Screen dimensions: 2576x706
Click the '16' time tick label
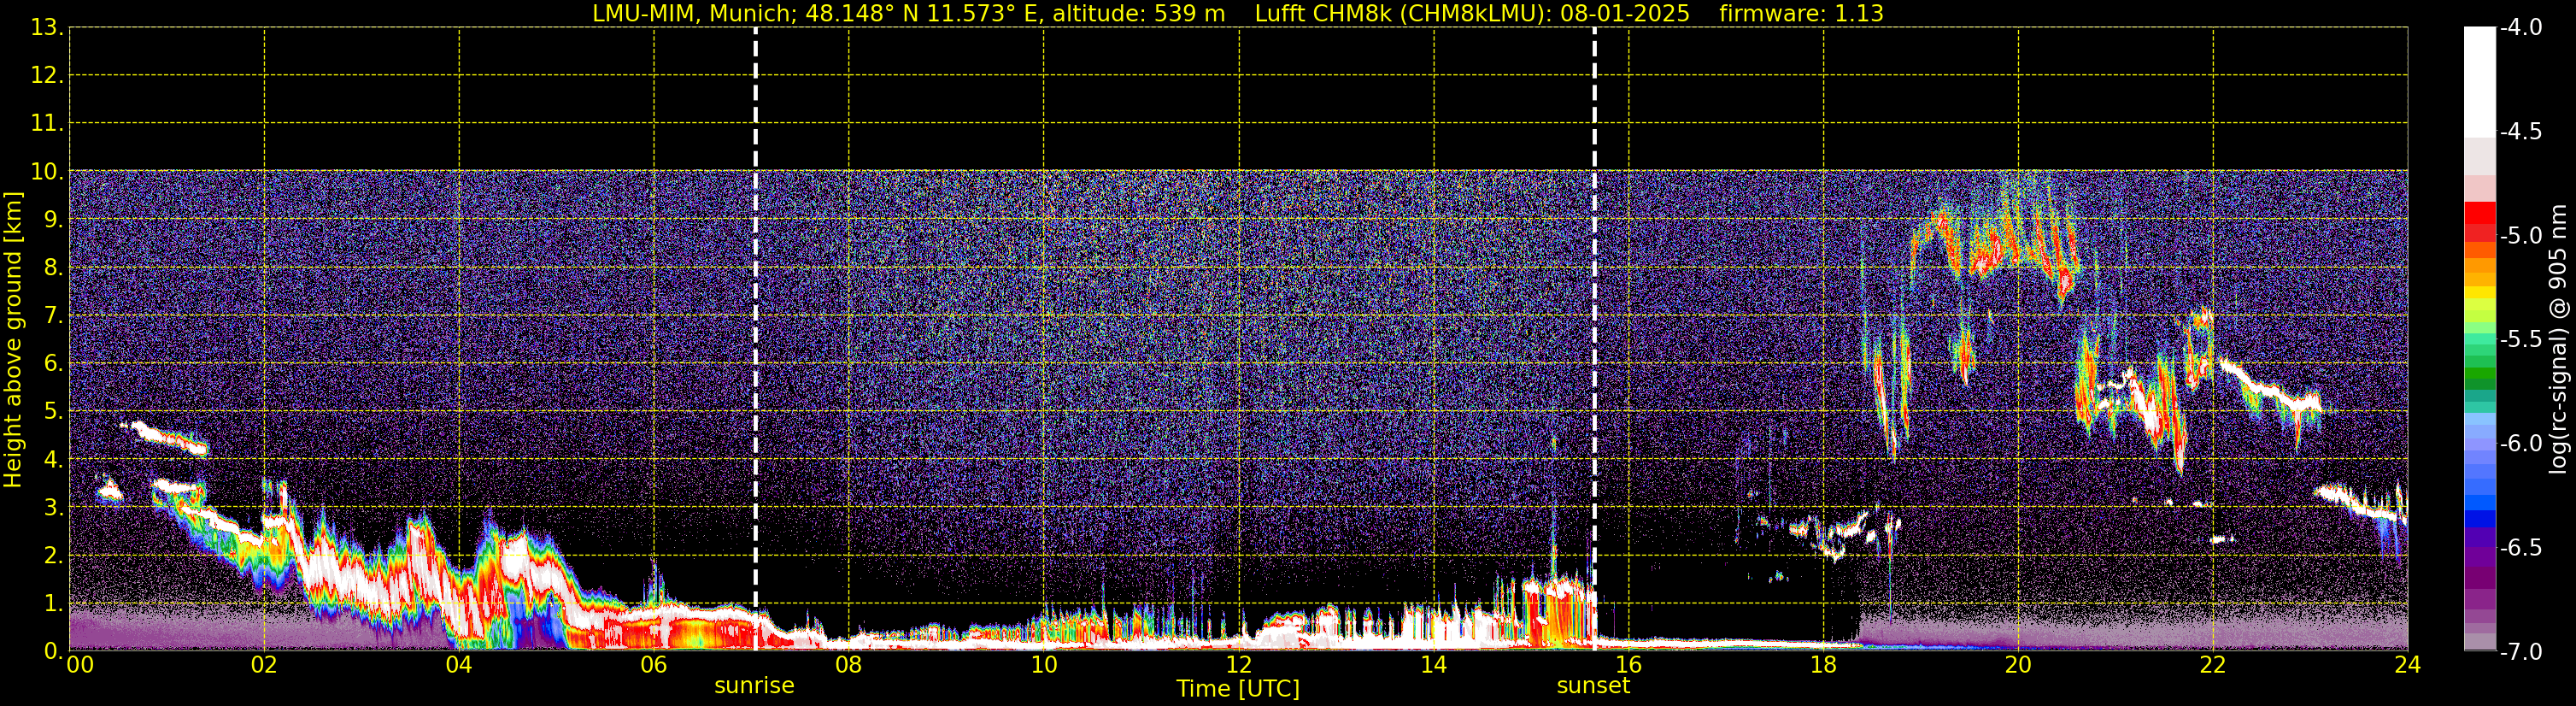1629,666
